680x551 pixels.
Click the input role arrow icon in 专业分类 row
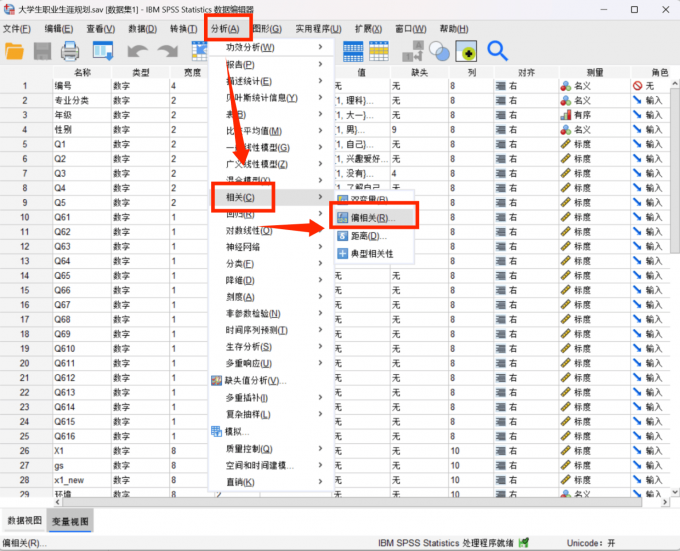click(x=637, y=100)
